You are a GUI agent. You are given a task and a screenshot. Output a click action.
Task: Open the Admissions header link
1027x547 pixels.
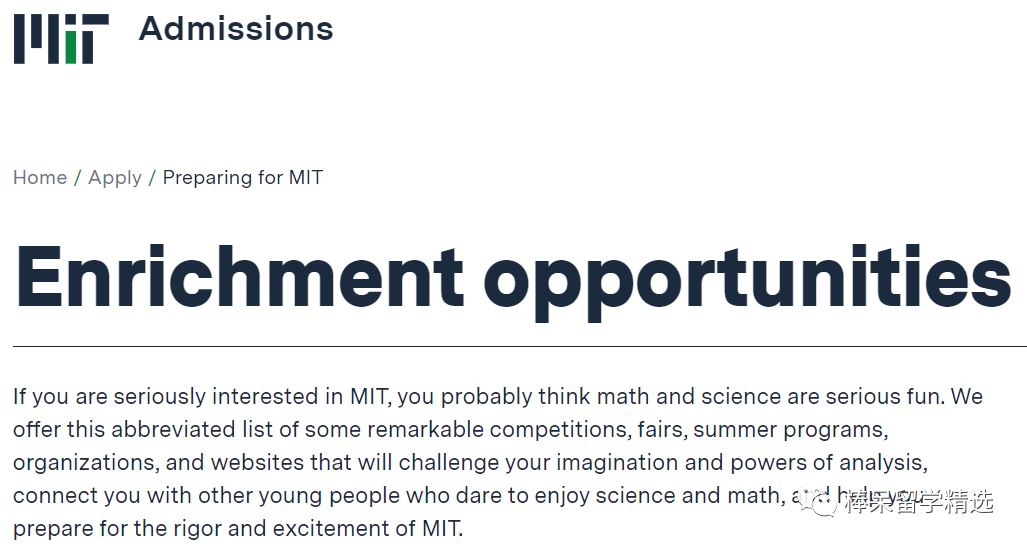[x=236, y=29]
